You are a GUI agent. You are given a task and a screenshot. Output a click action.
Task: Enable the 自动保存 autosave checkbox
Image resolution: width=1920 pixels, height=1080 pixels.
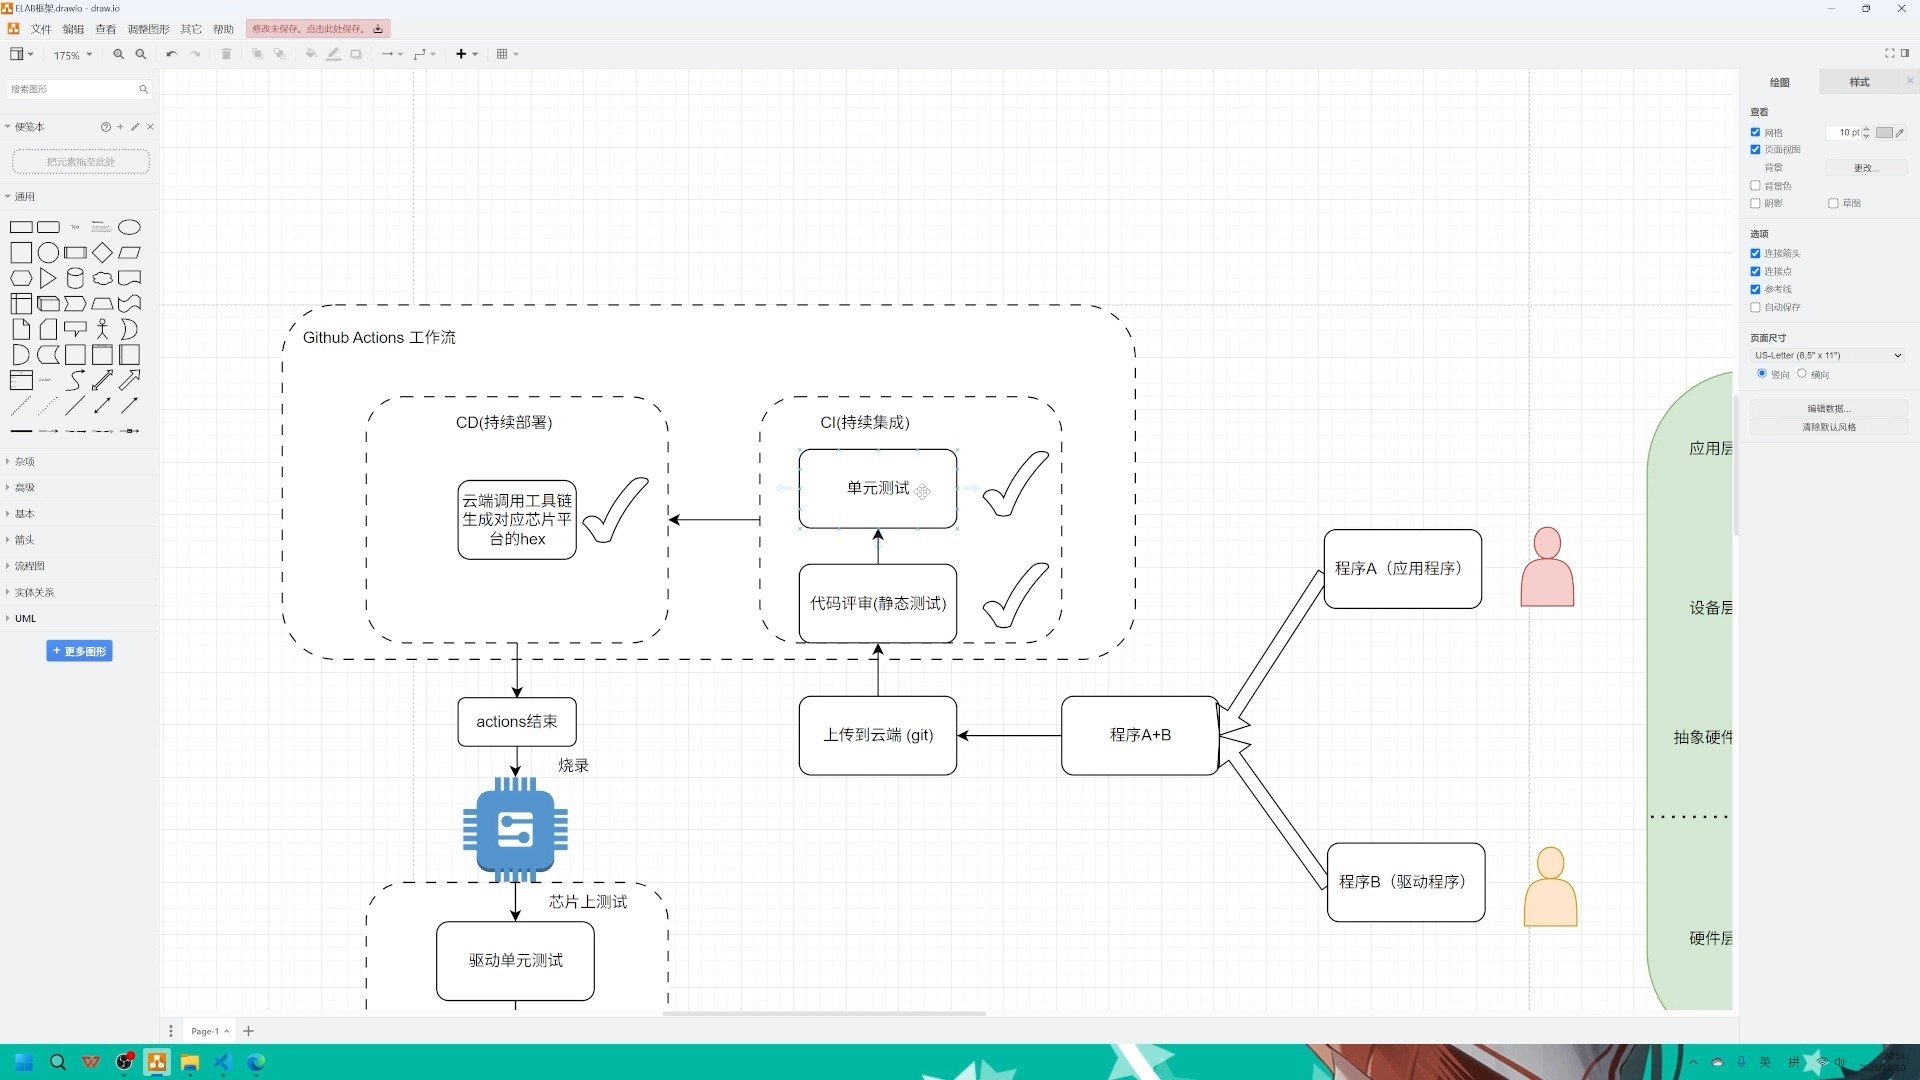tap(1755, 307)
